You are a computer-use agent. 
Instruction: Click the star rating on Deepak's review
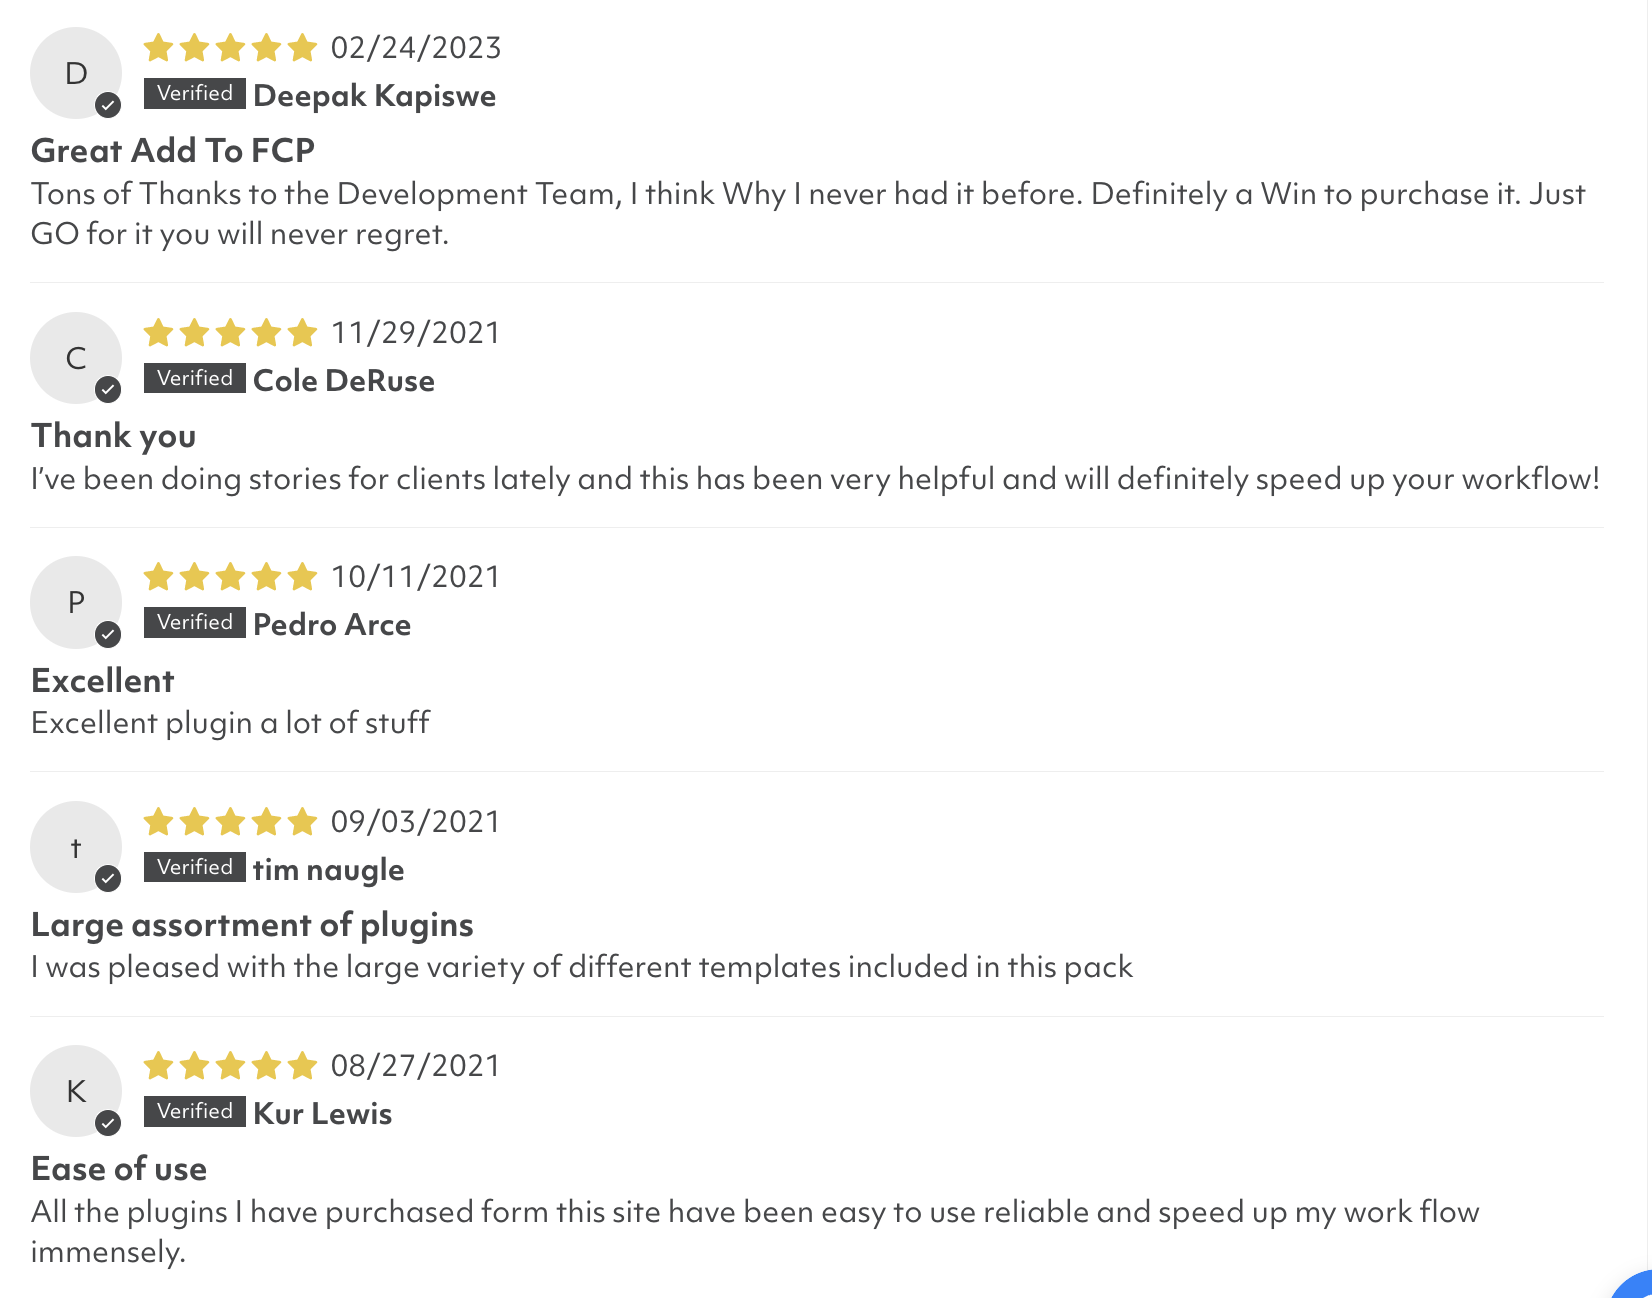(230, 48)
